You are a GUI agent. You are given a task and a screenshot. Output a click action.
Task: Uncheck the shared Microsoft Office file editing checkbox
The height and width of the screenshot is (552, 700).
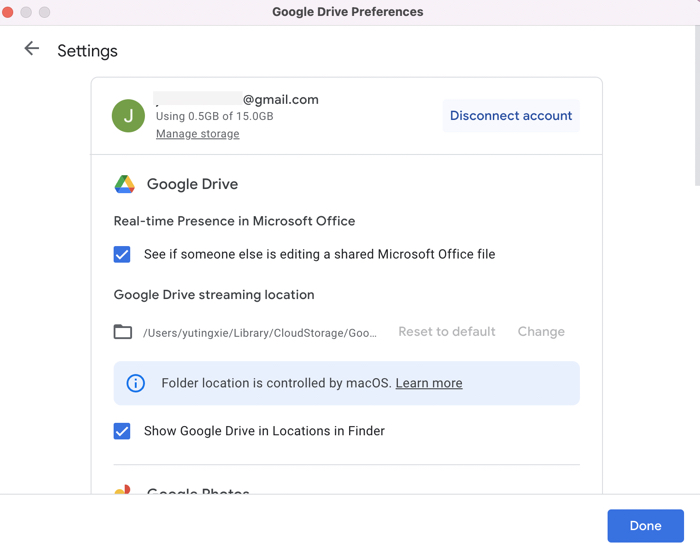(122, 255)
